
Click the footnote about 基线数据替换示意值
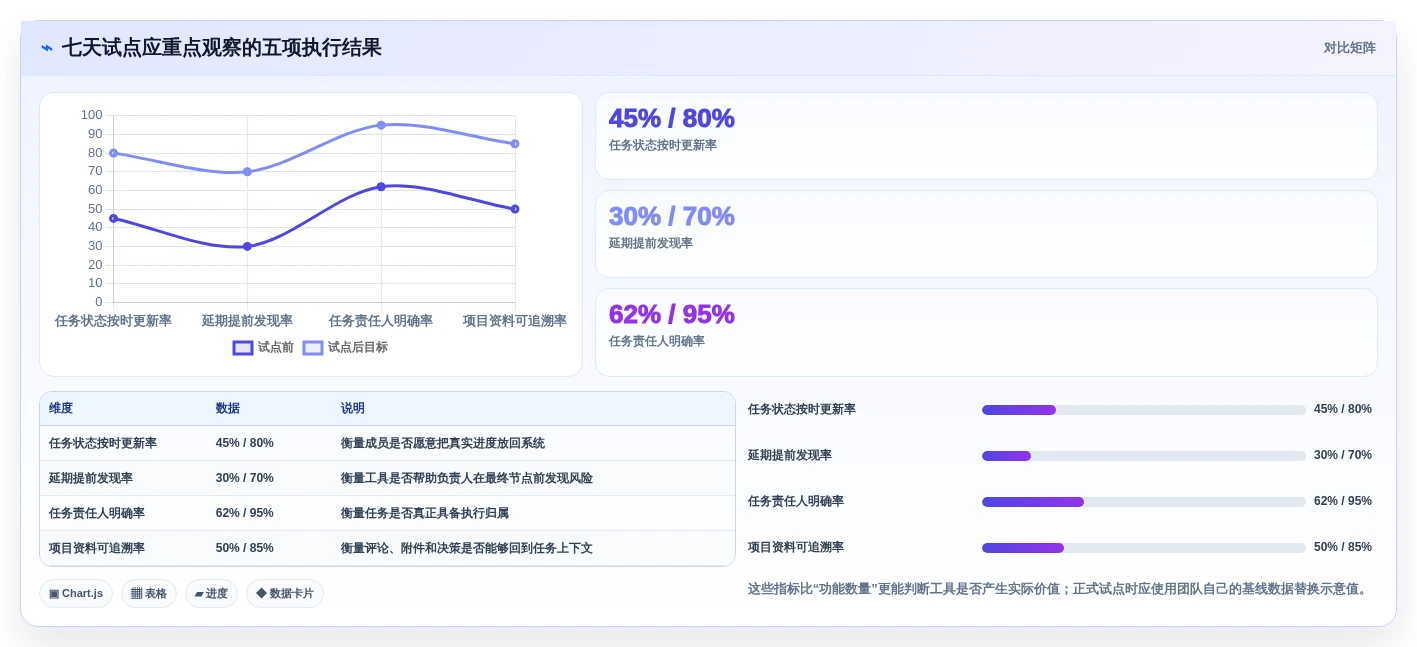coord(1058,589)
